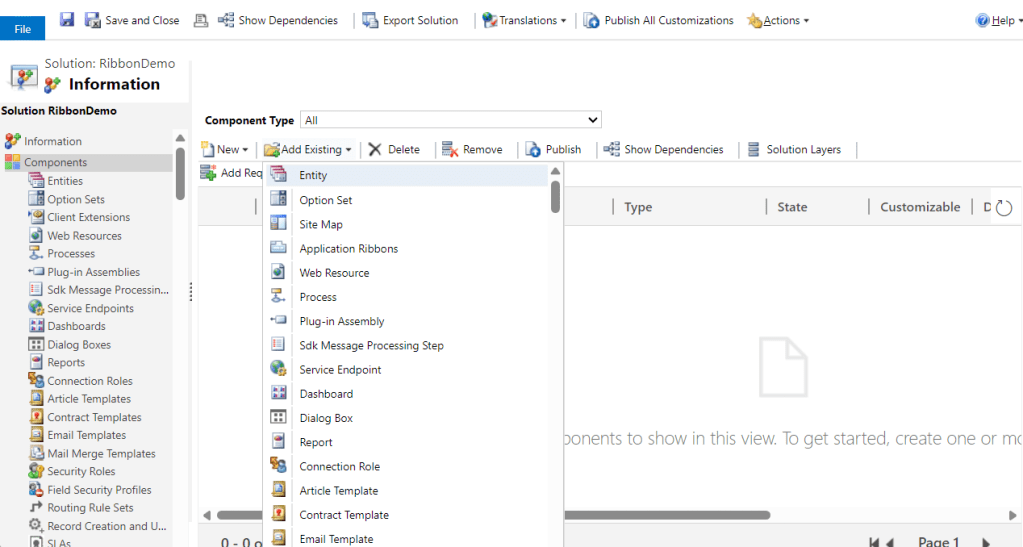
Task: Click the save disk icon in toolbar
Action: click(x=67, y=20)
